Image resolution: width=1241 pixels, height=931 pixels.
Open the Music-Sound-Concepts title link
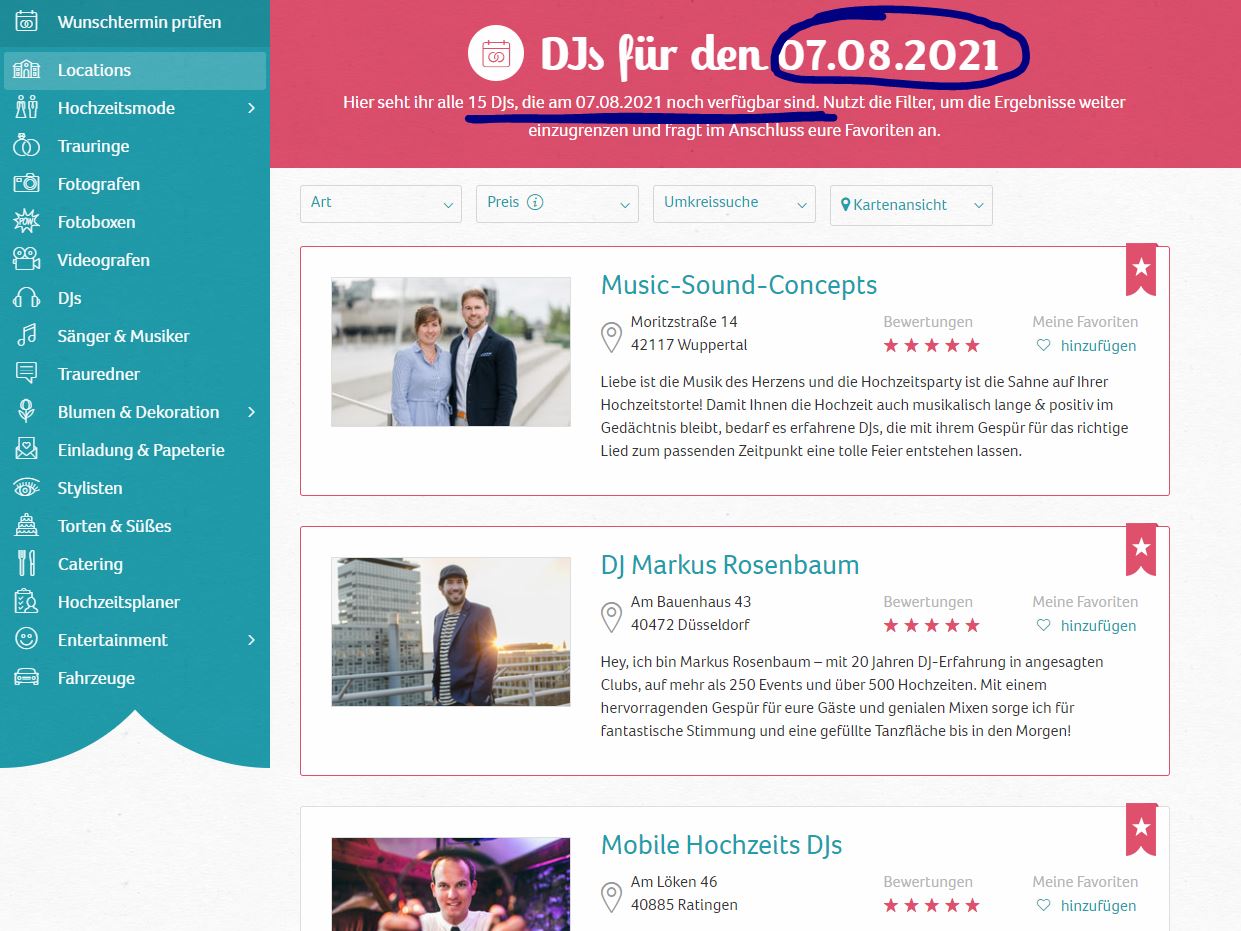(x=738, y=285)
